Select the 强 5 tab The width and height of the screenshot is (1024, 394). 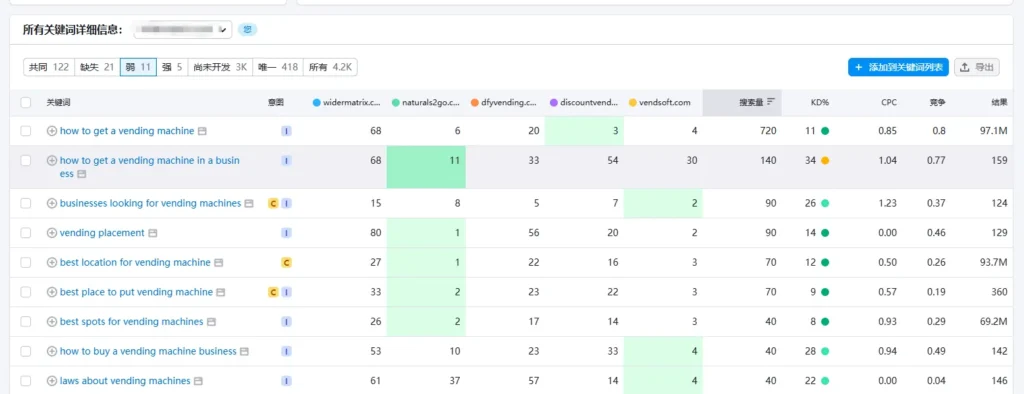coord(172,67)
